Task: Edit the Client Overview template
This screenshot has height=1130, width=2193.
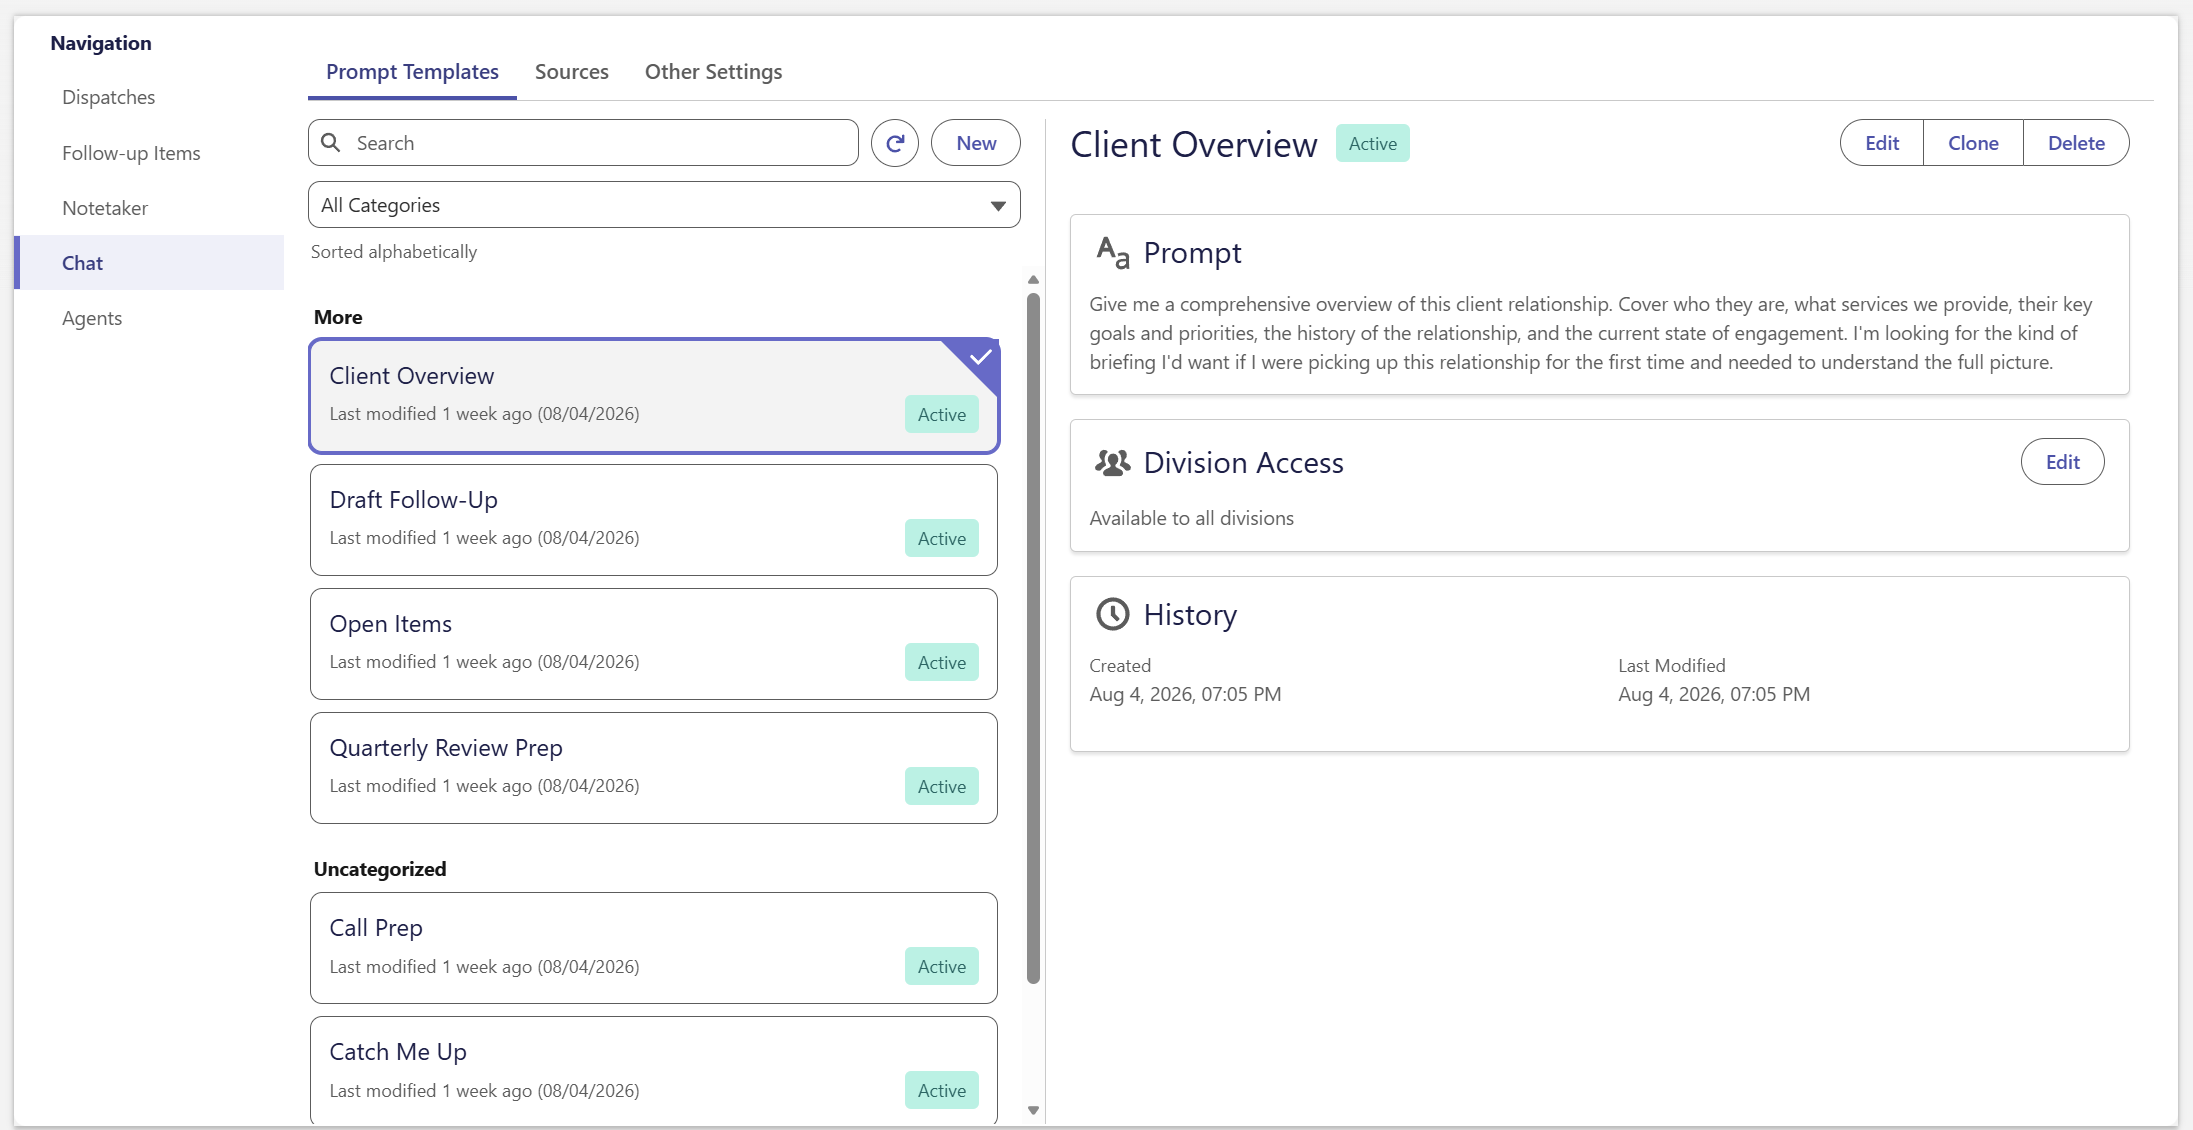Action: coord(1881,143)
